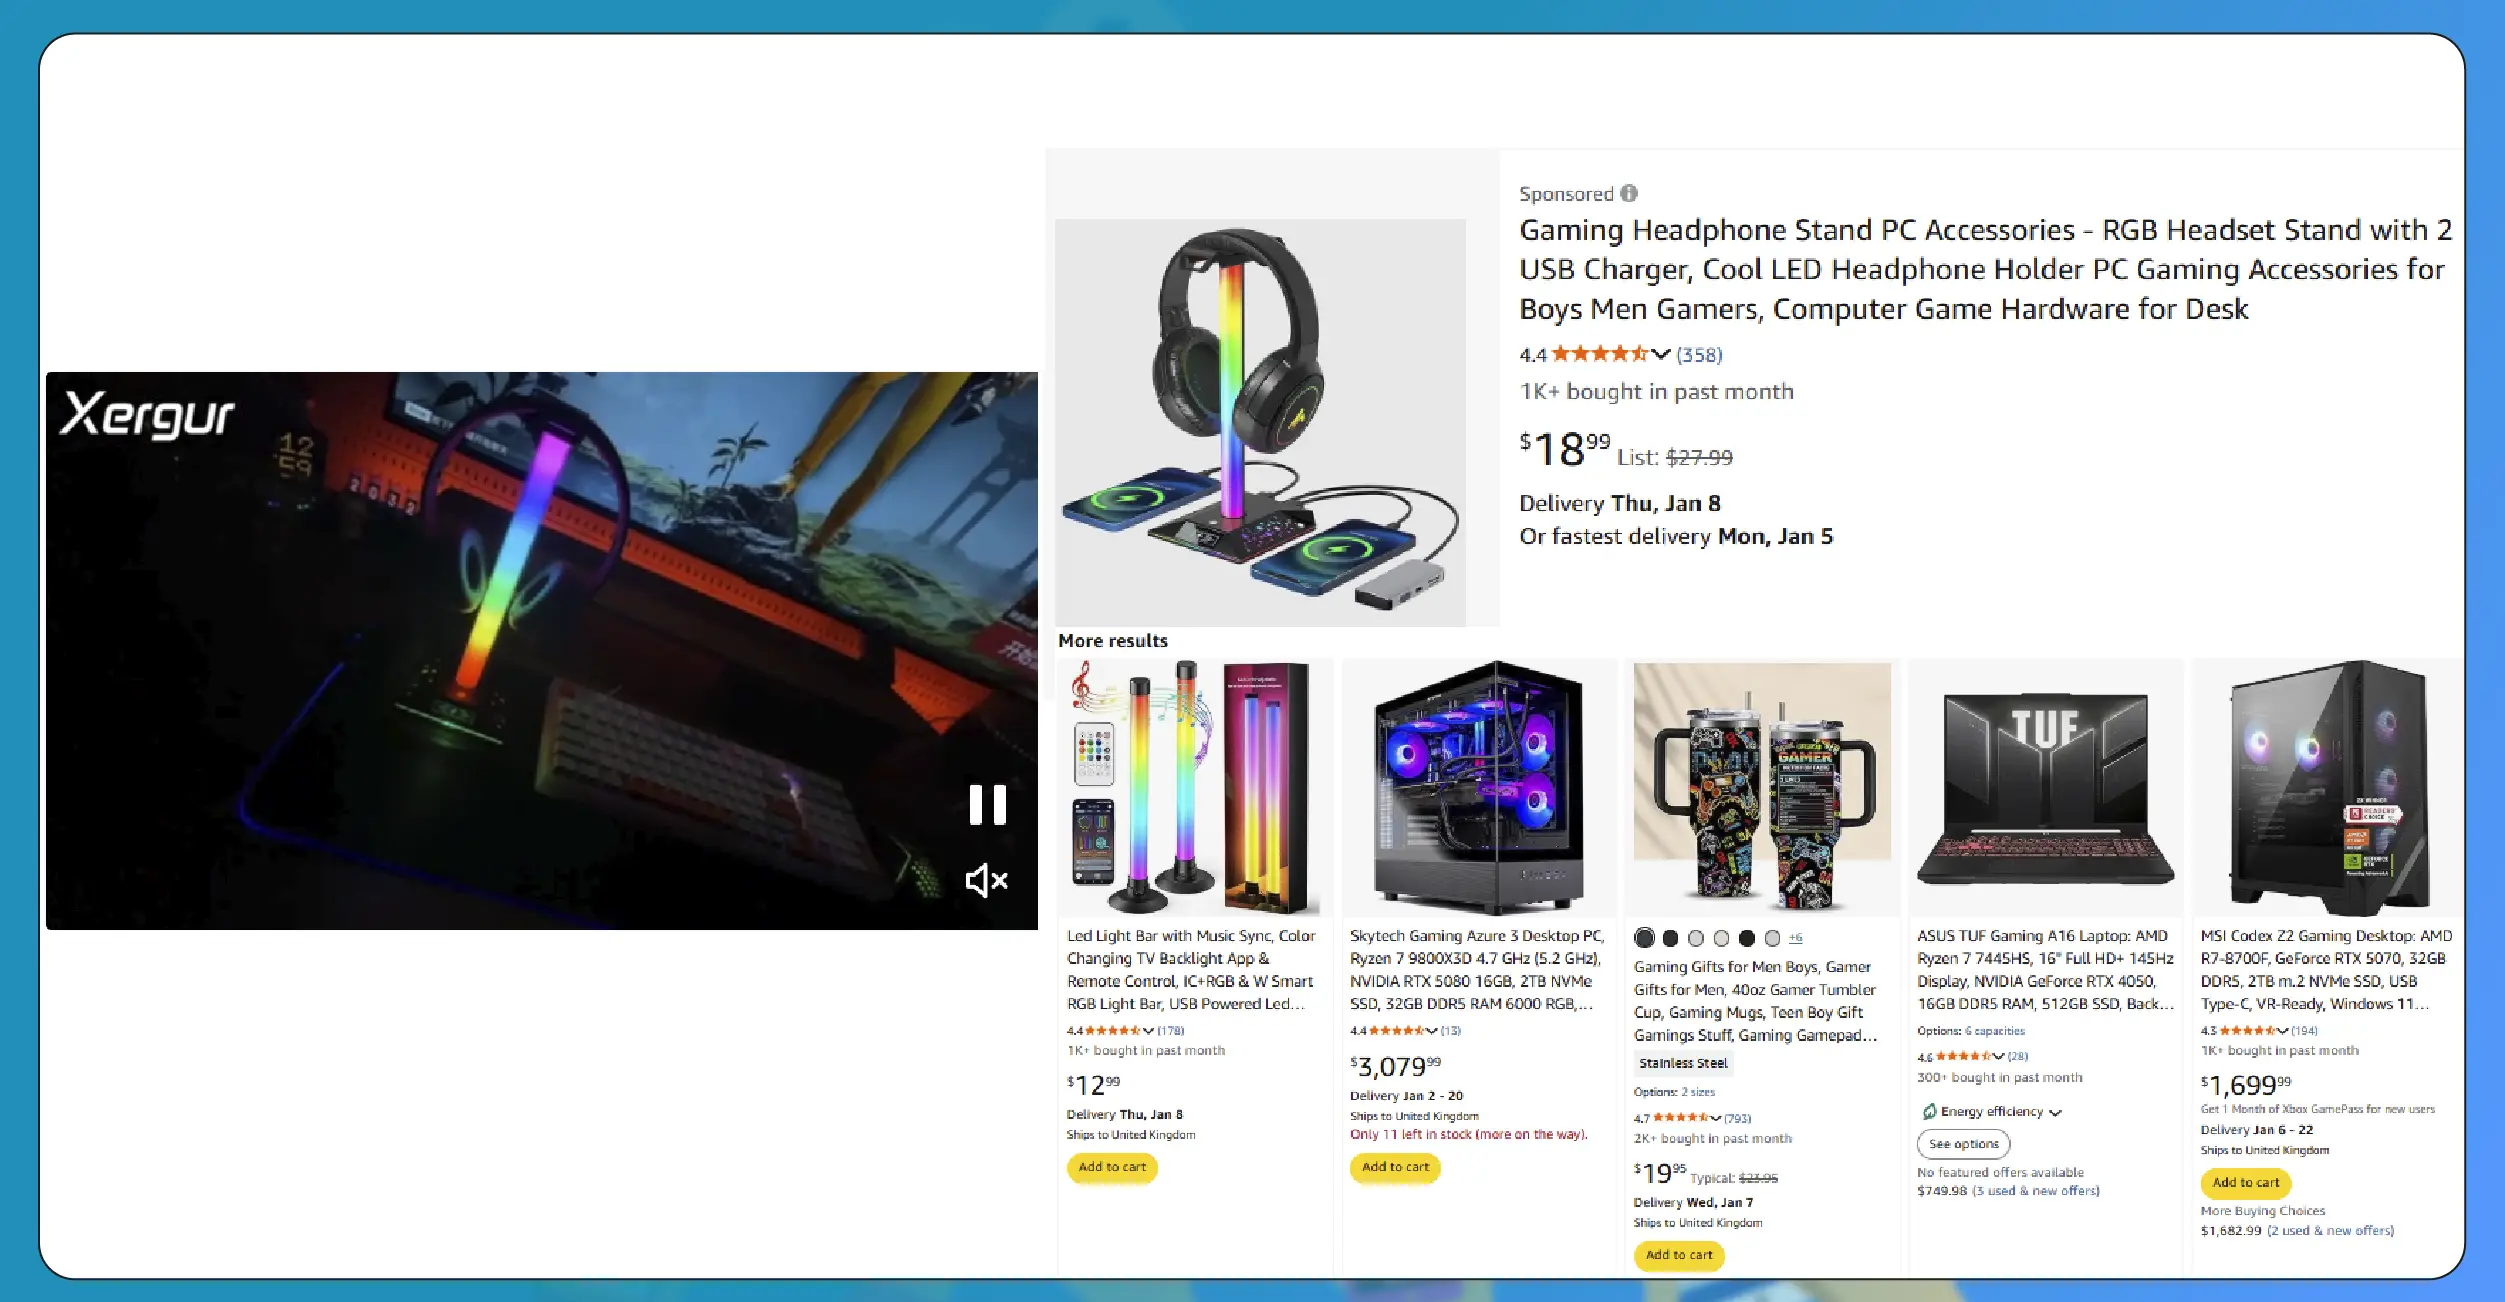The height and width of the screenshot is (1302, 2505).
Task: Open the 3 used & new offers link
Action: click(2036, 1191)
